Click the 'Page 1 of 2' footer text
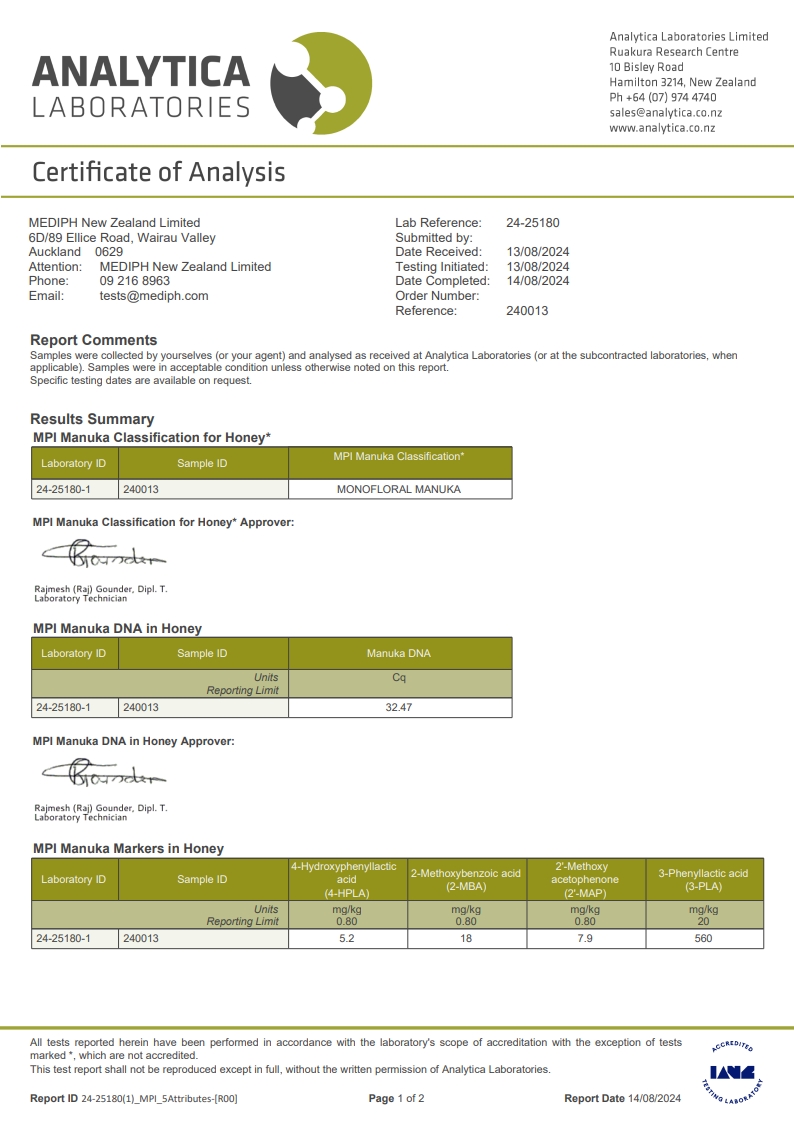The height and width of the screenshot is (1123, 794). click(x=397, y=1098)
